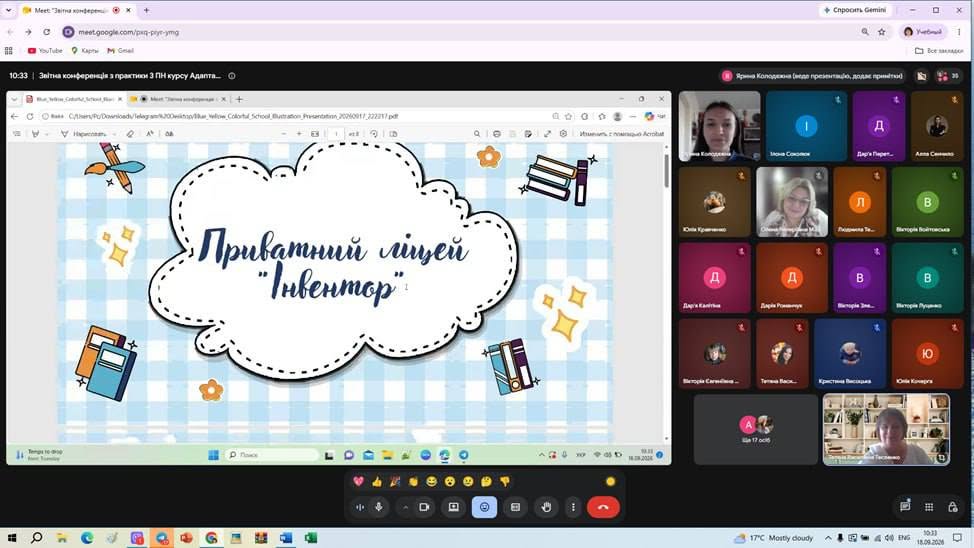
Task: Open Chrome three-dot menu
Action: 959,32
